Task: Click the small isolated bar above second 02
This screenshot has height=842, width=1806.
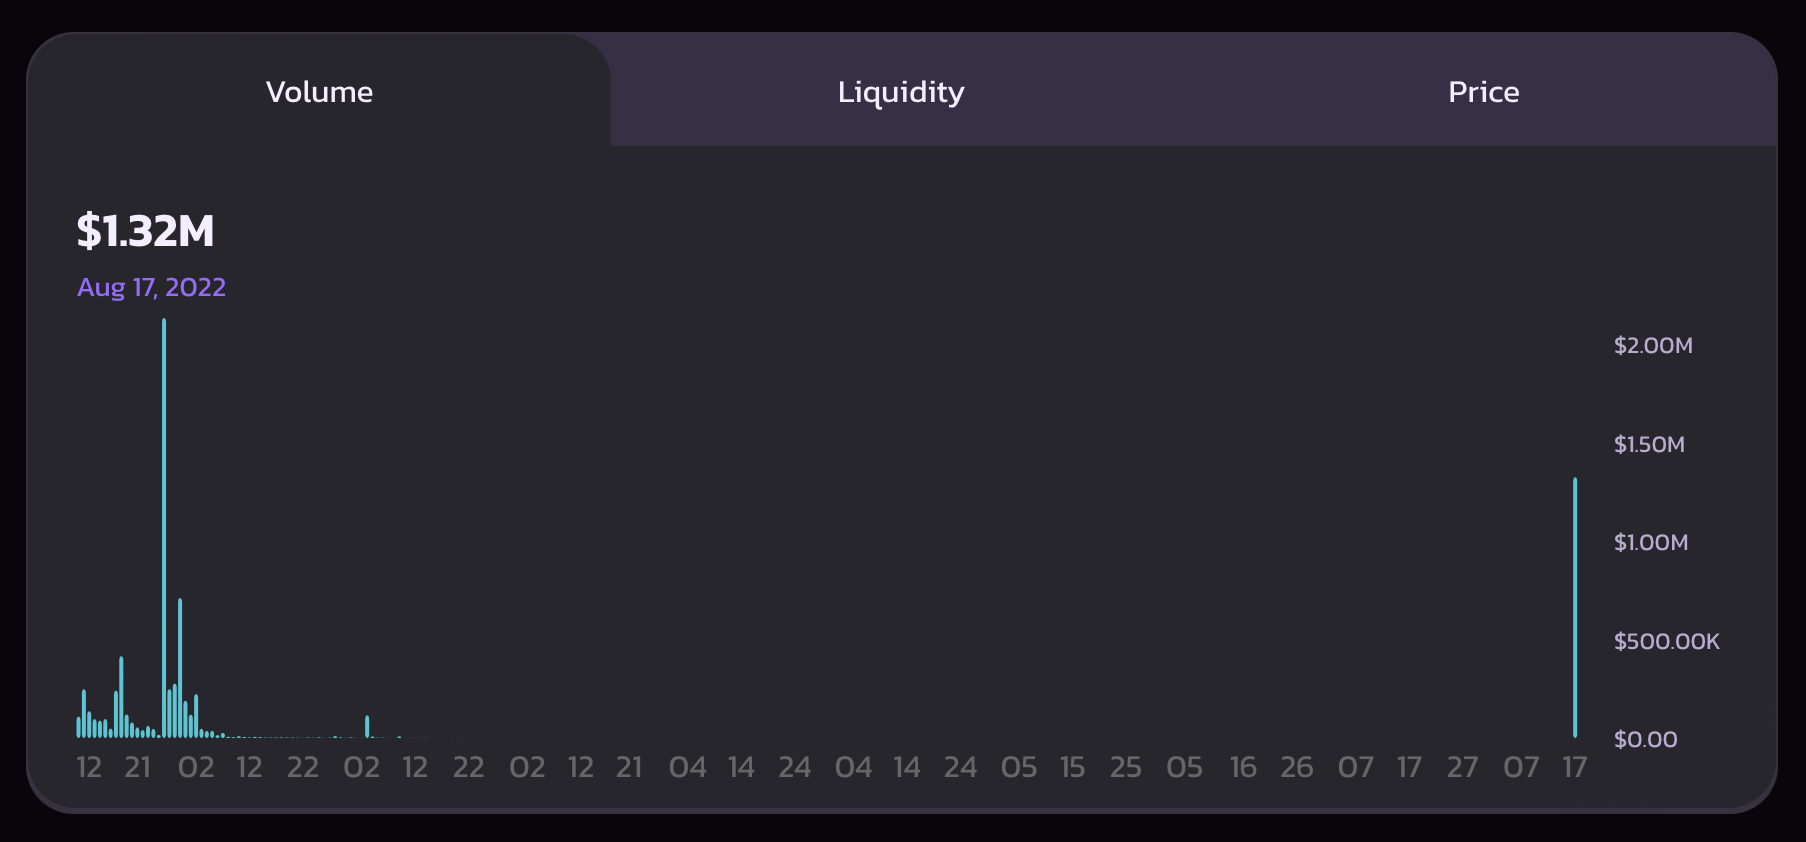Action: 367,727
